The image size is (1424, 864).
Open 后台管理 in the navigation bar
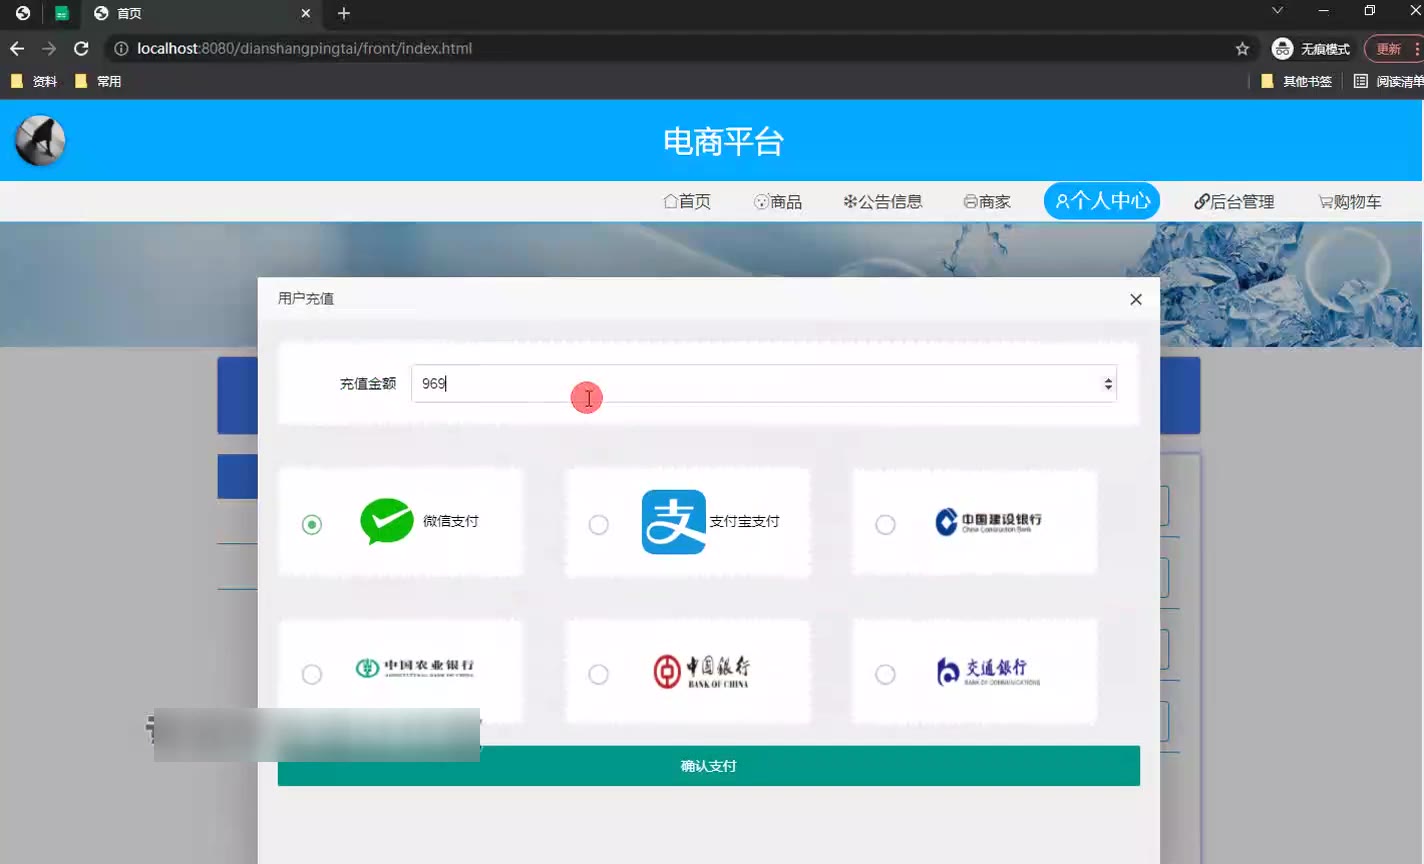pyautogui.click(x=1234, y=202)
